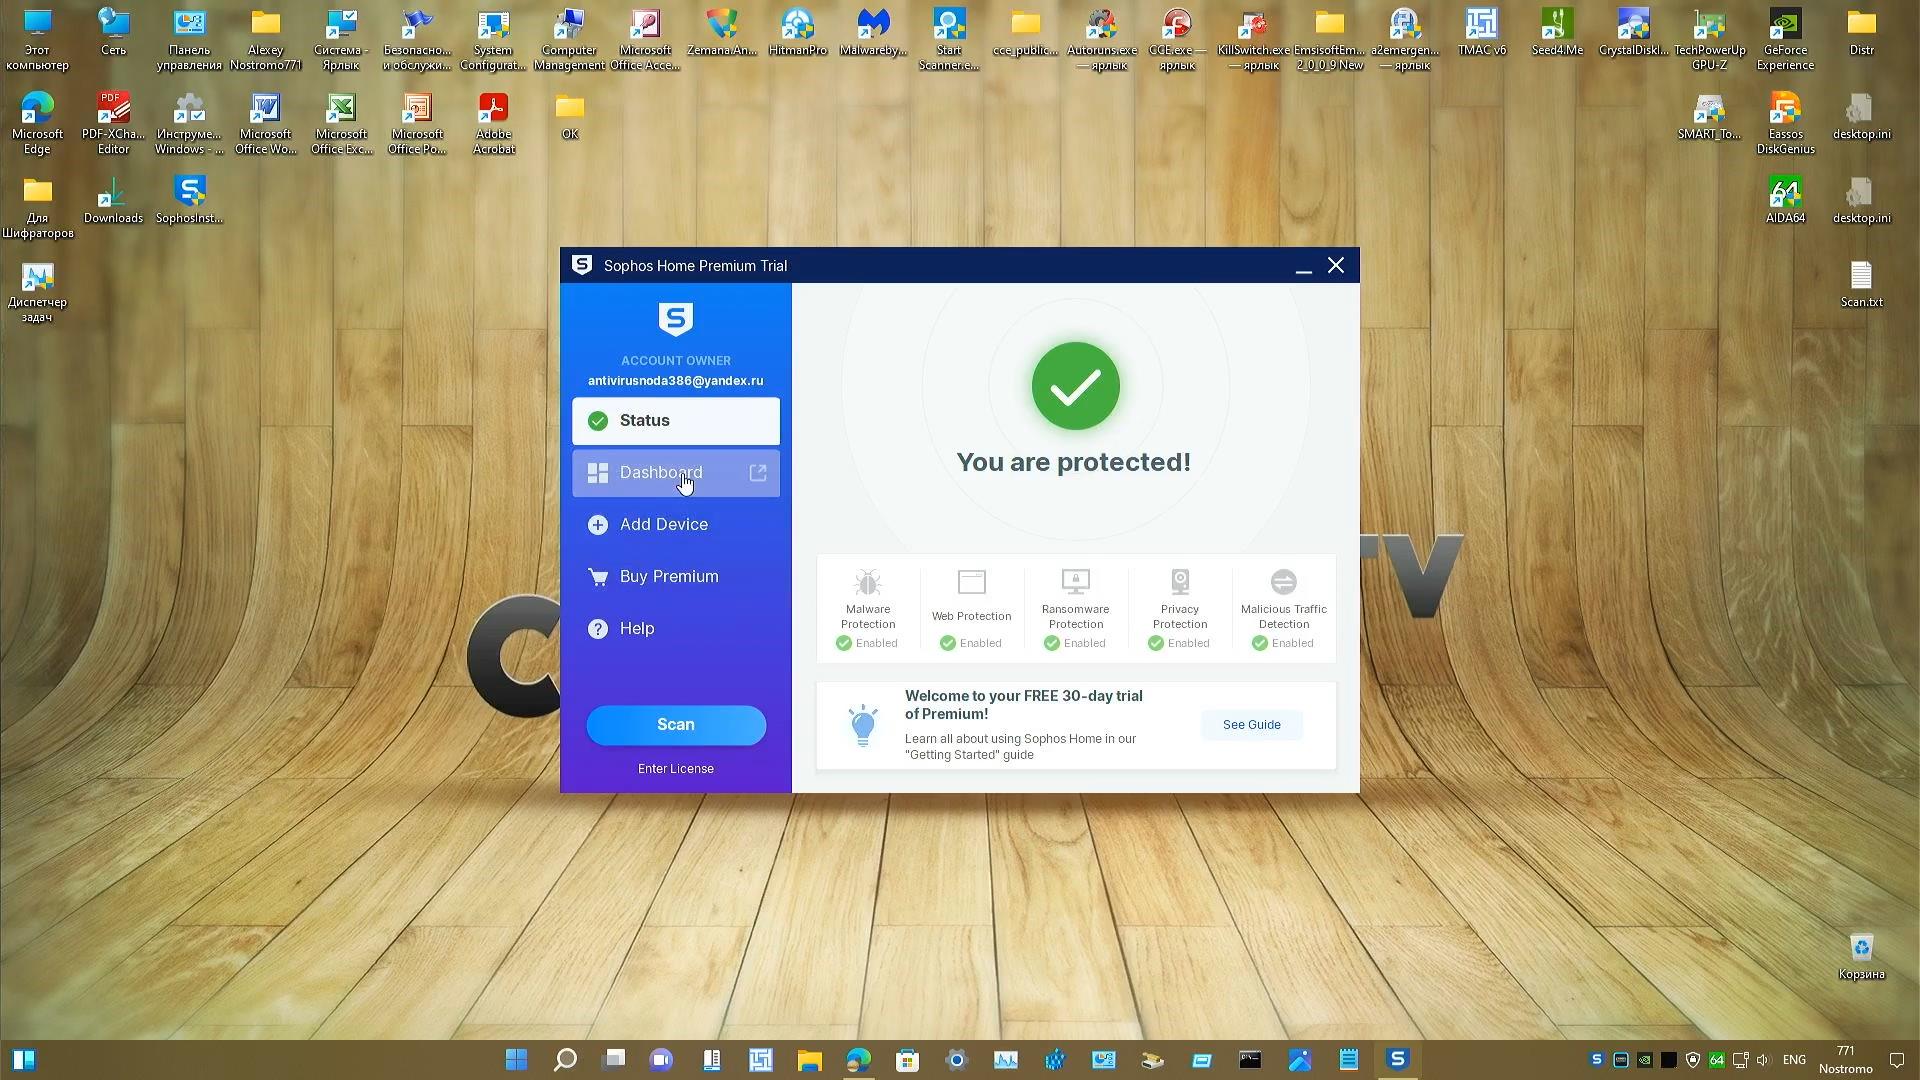
Task: Click the Ransomware Protection icon
Action: tap(1075, 582)
